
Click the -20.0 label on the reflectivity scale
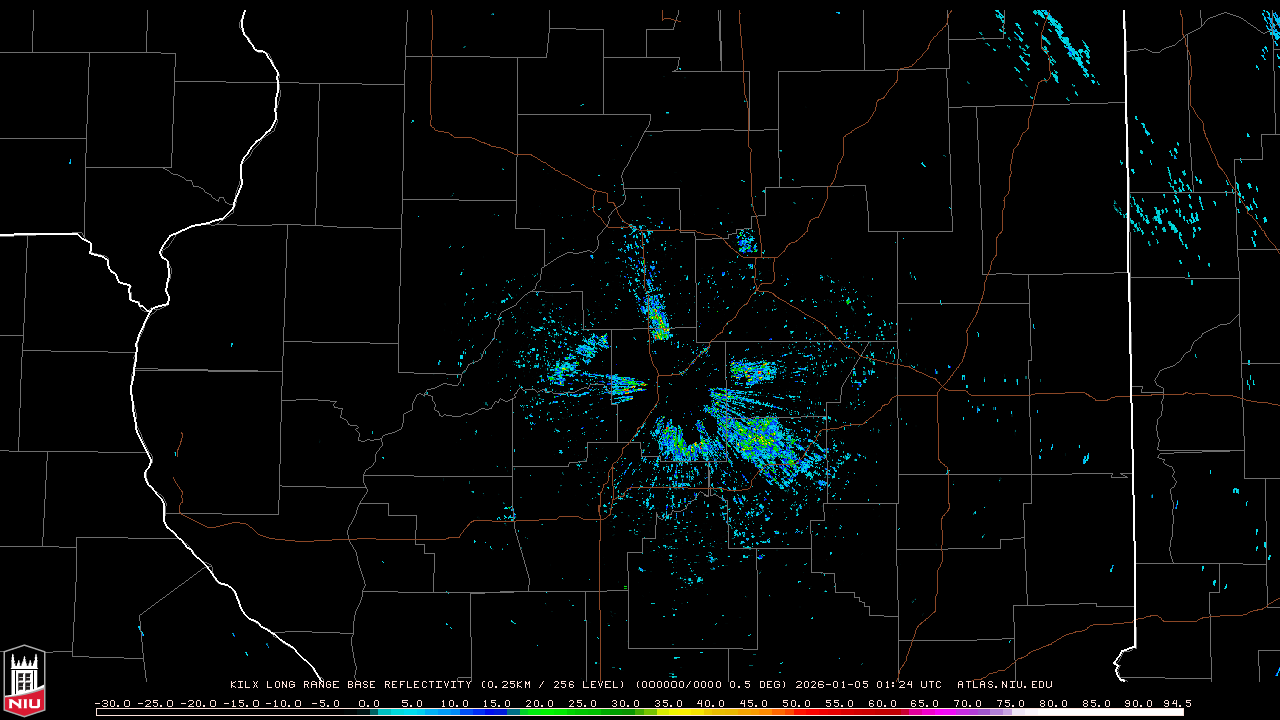tap(196, 703)
